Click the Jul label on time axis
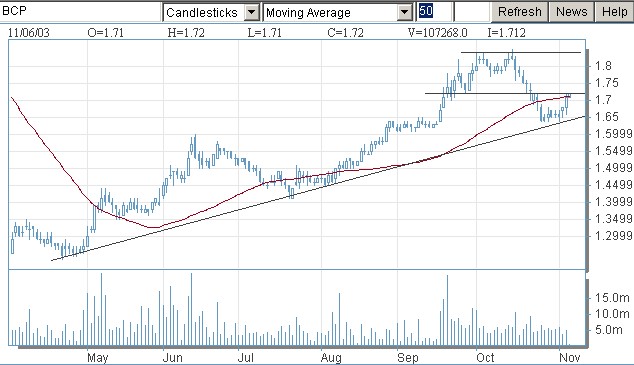Viewport: 634px width, 365px height. 245,358
